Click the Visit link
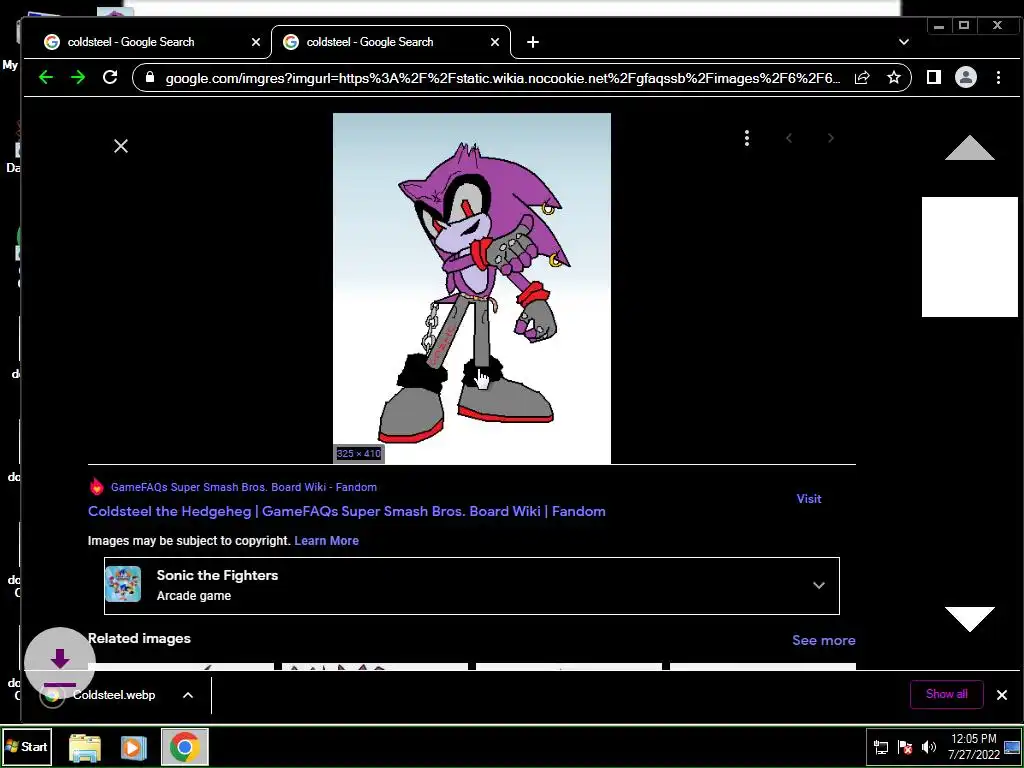The width and height of the screenshot is (1024, 768). 808,498
